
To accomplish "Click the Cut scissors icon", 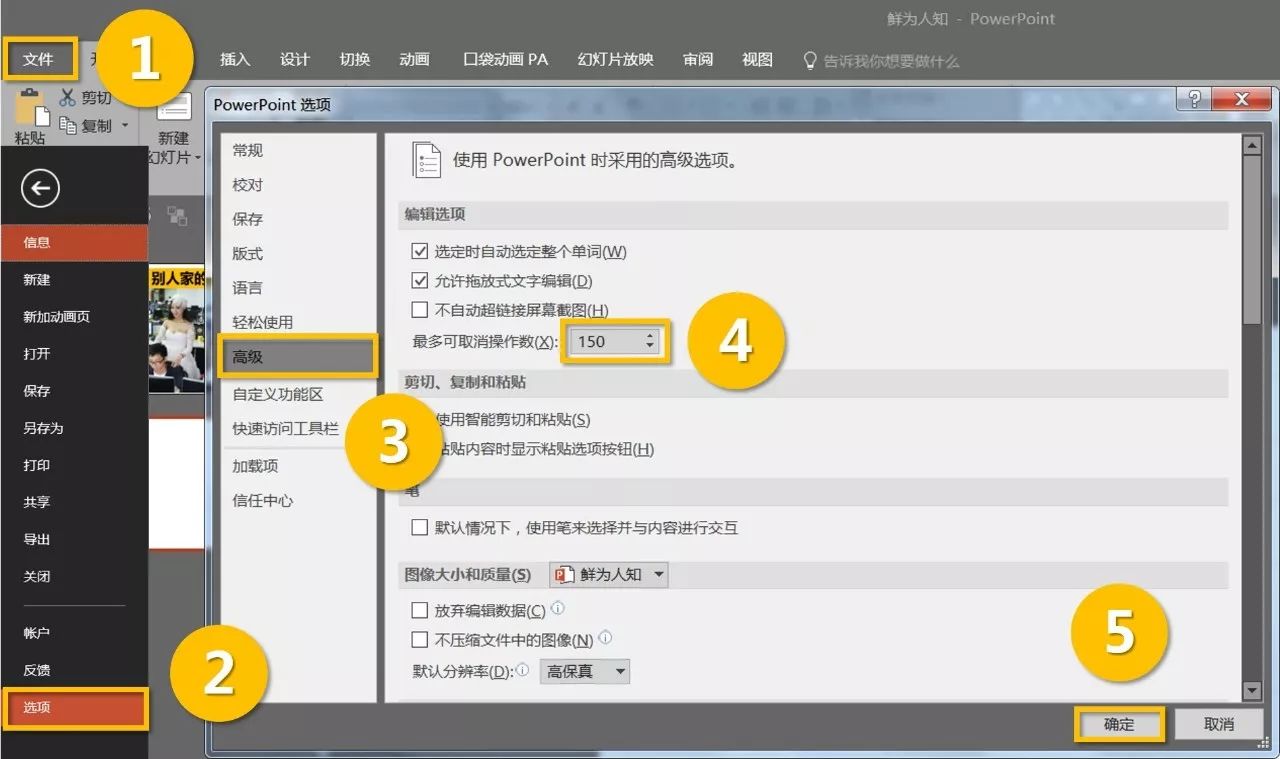I will tap(68, 97).
